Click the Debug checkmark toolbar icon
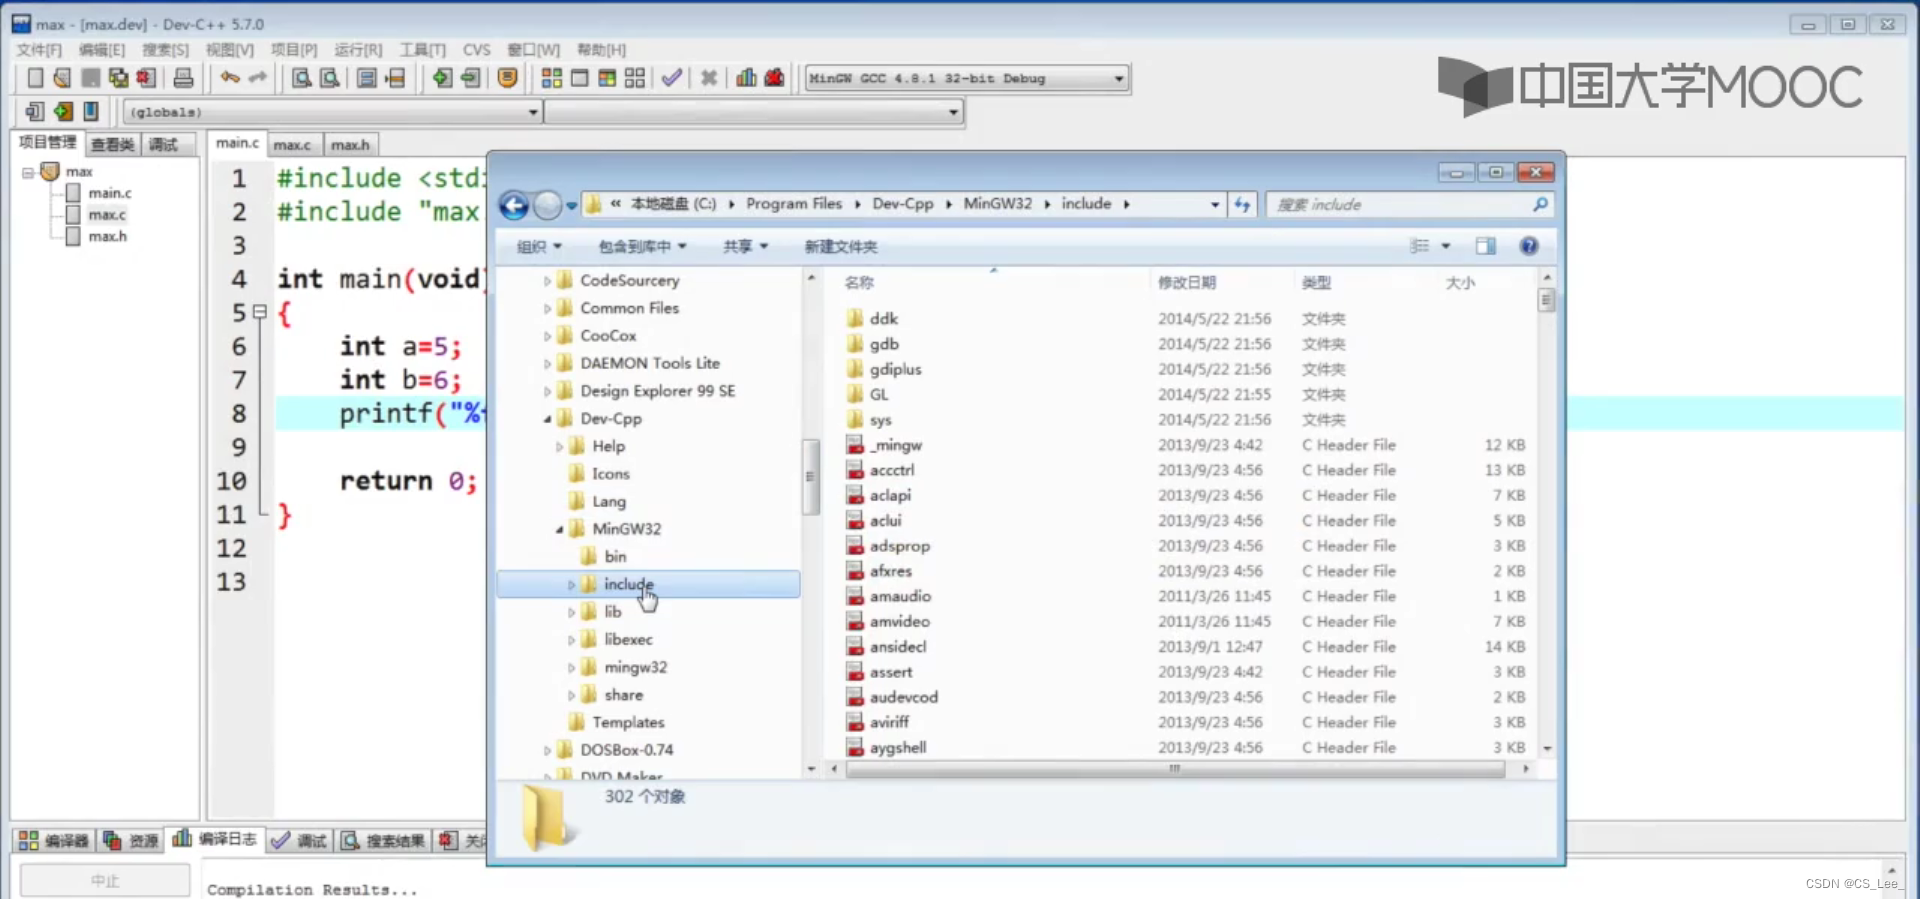Viewport: 1920px width, 899px height. pyautogui.click(x=672, y=78)
